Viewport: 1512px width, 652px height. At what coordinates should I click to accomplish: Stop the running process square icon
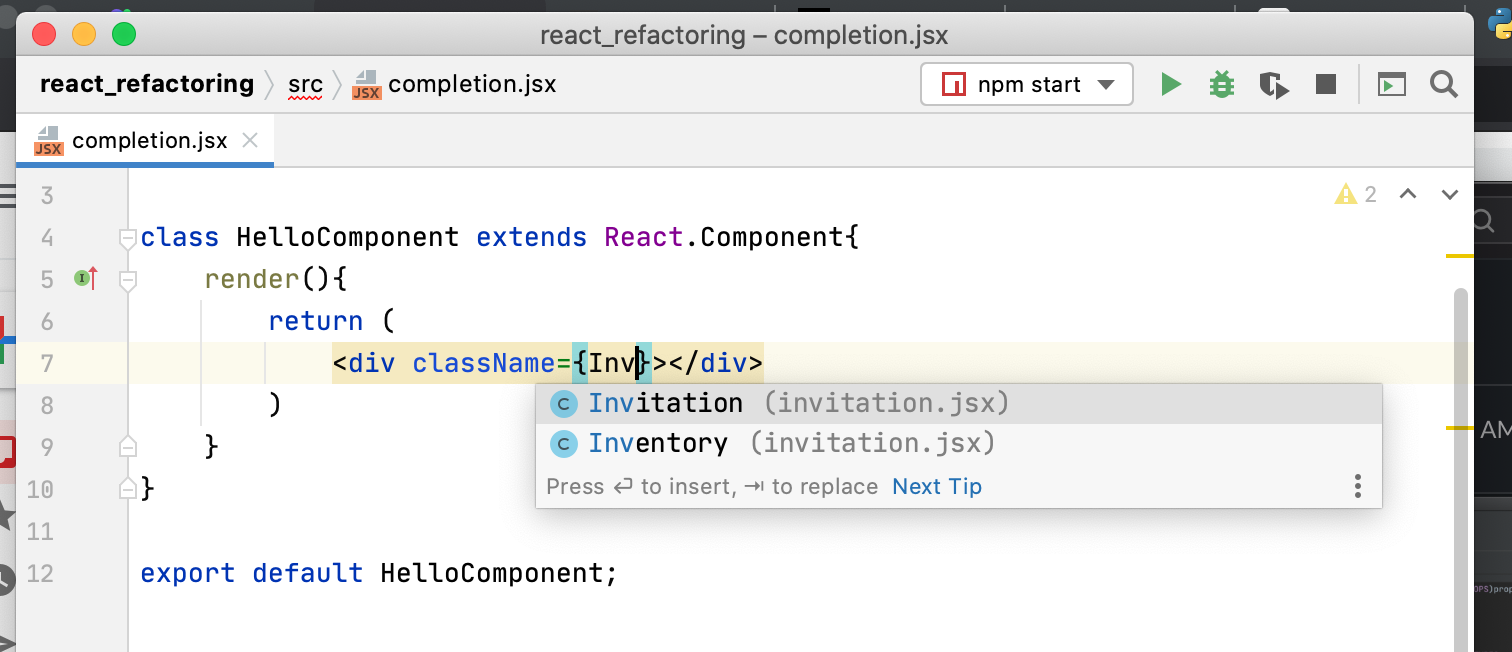point(1326,85)
